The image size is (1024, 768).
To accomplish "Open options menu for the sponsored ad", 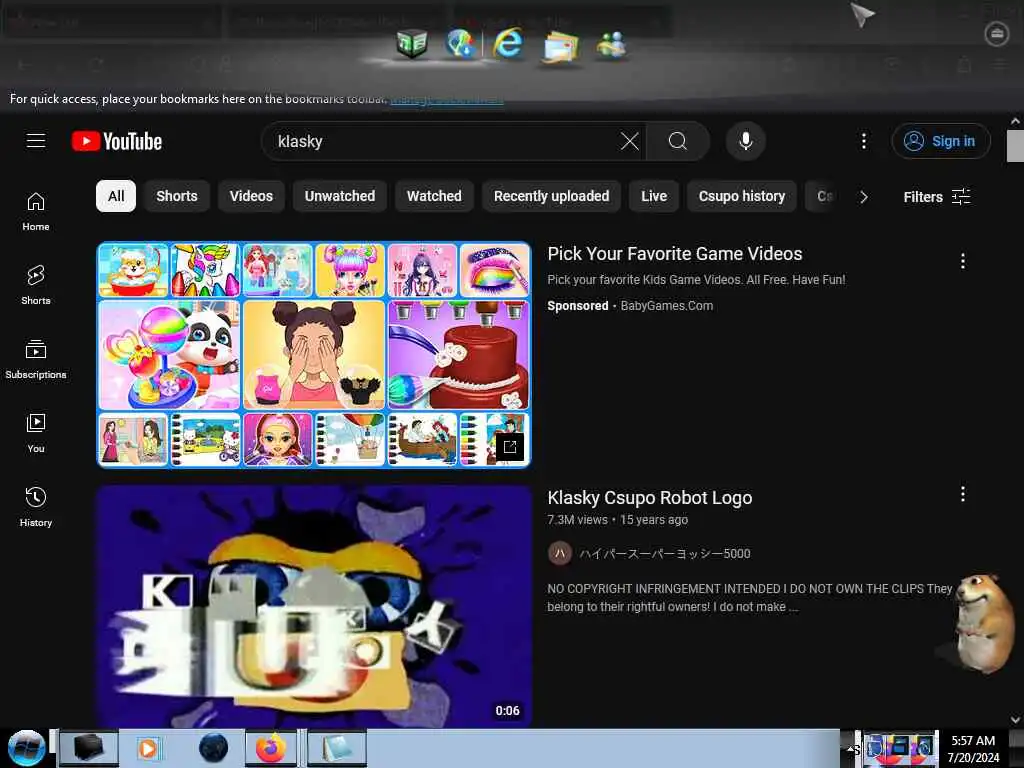I will coord(963,261).
